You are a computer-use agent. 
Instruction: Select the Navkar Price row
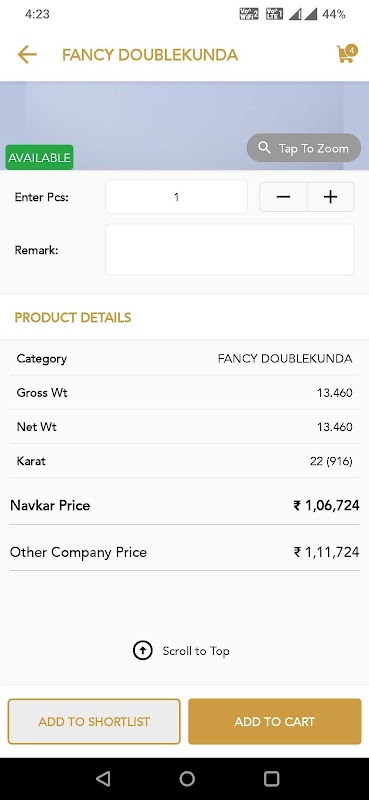click(x=184, y=506)
